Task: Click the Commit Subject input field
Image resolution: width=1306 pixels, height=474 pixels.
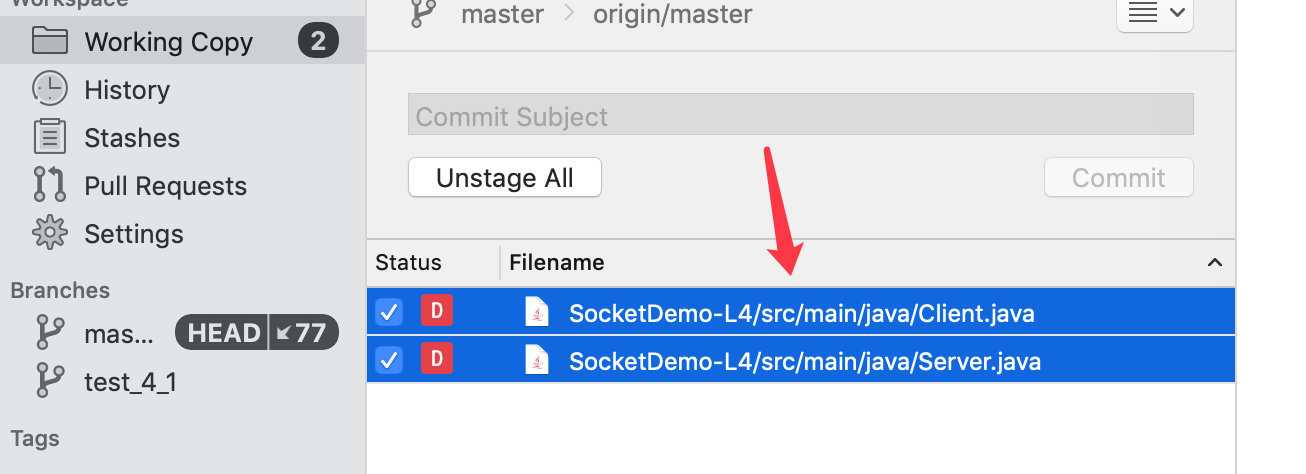Action: (x=800, y=116)
